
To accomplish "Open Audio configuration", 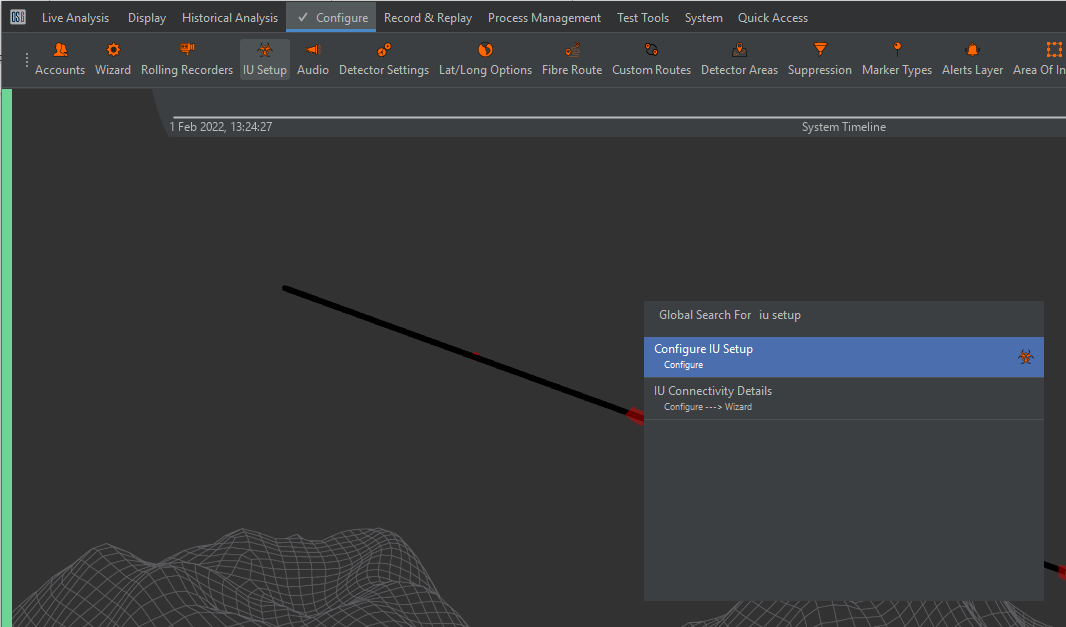I will (x=313, y=59).
